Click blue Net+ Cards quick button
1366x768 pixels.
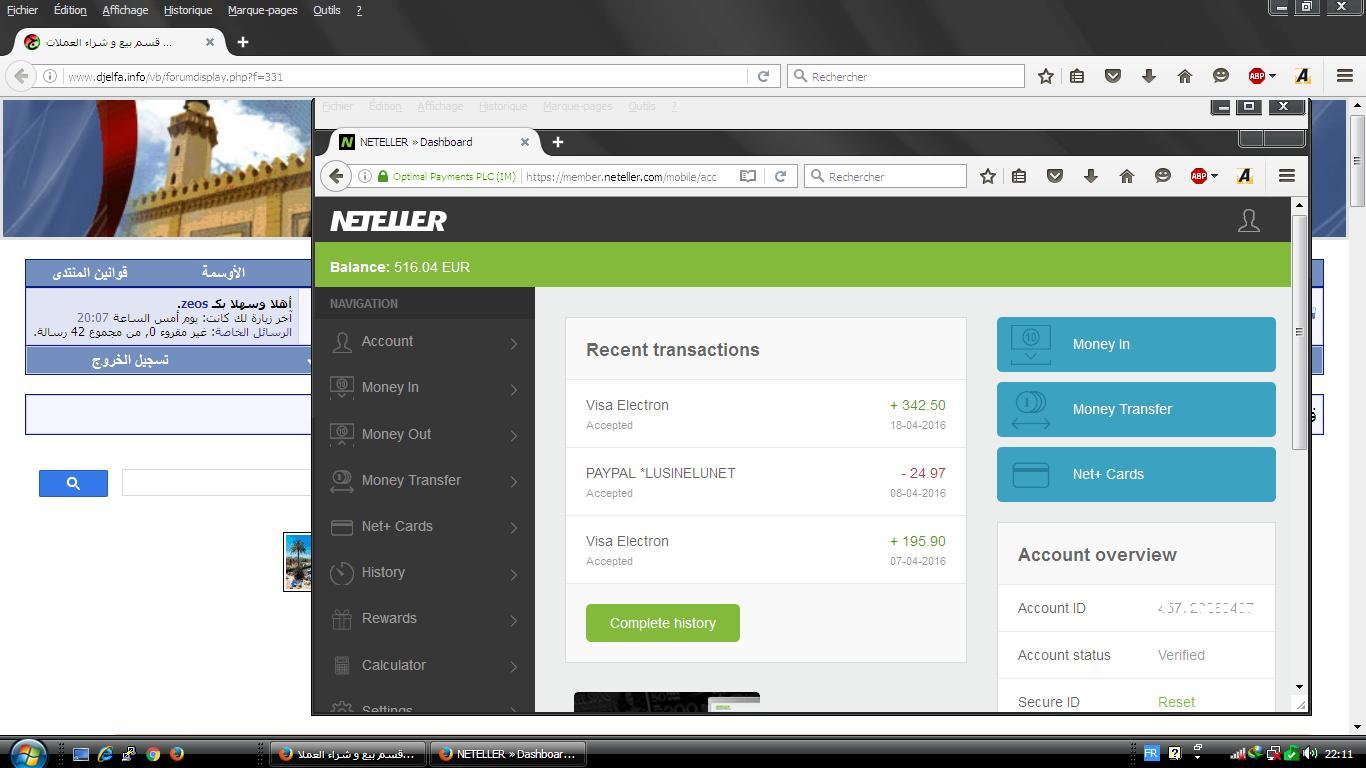[x=1136, y=474]
